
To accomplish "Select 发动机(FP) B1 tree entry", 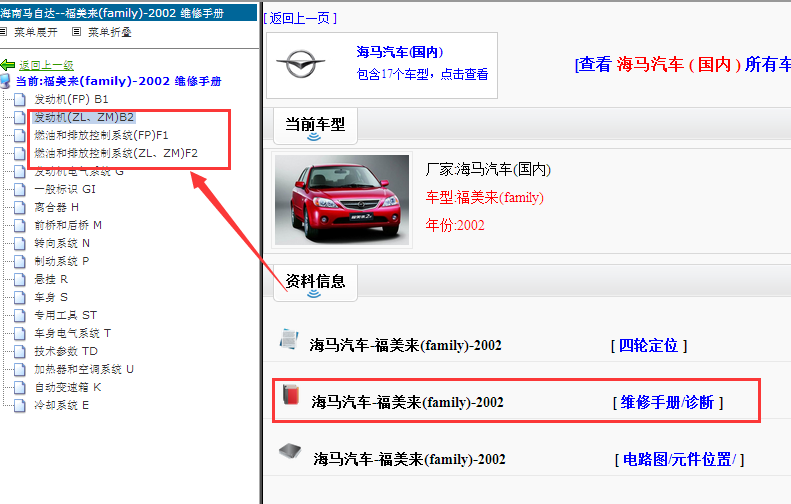I will point(71,99).
